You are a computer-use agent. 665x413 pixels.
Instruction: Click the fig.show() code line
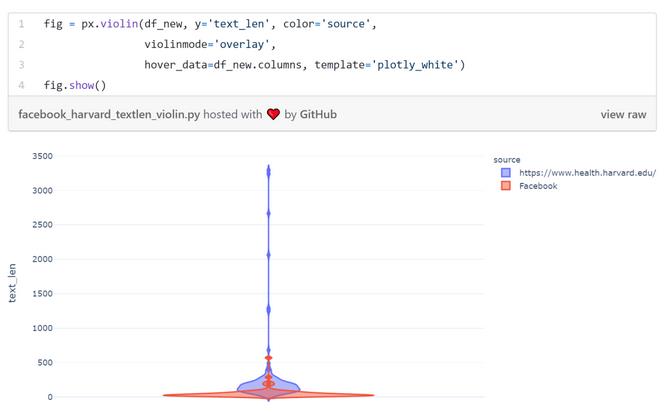pyautogui.click(x=75, y=86)
